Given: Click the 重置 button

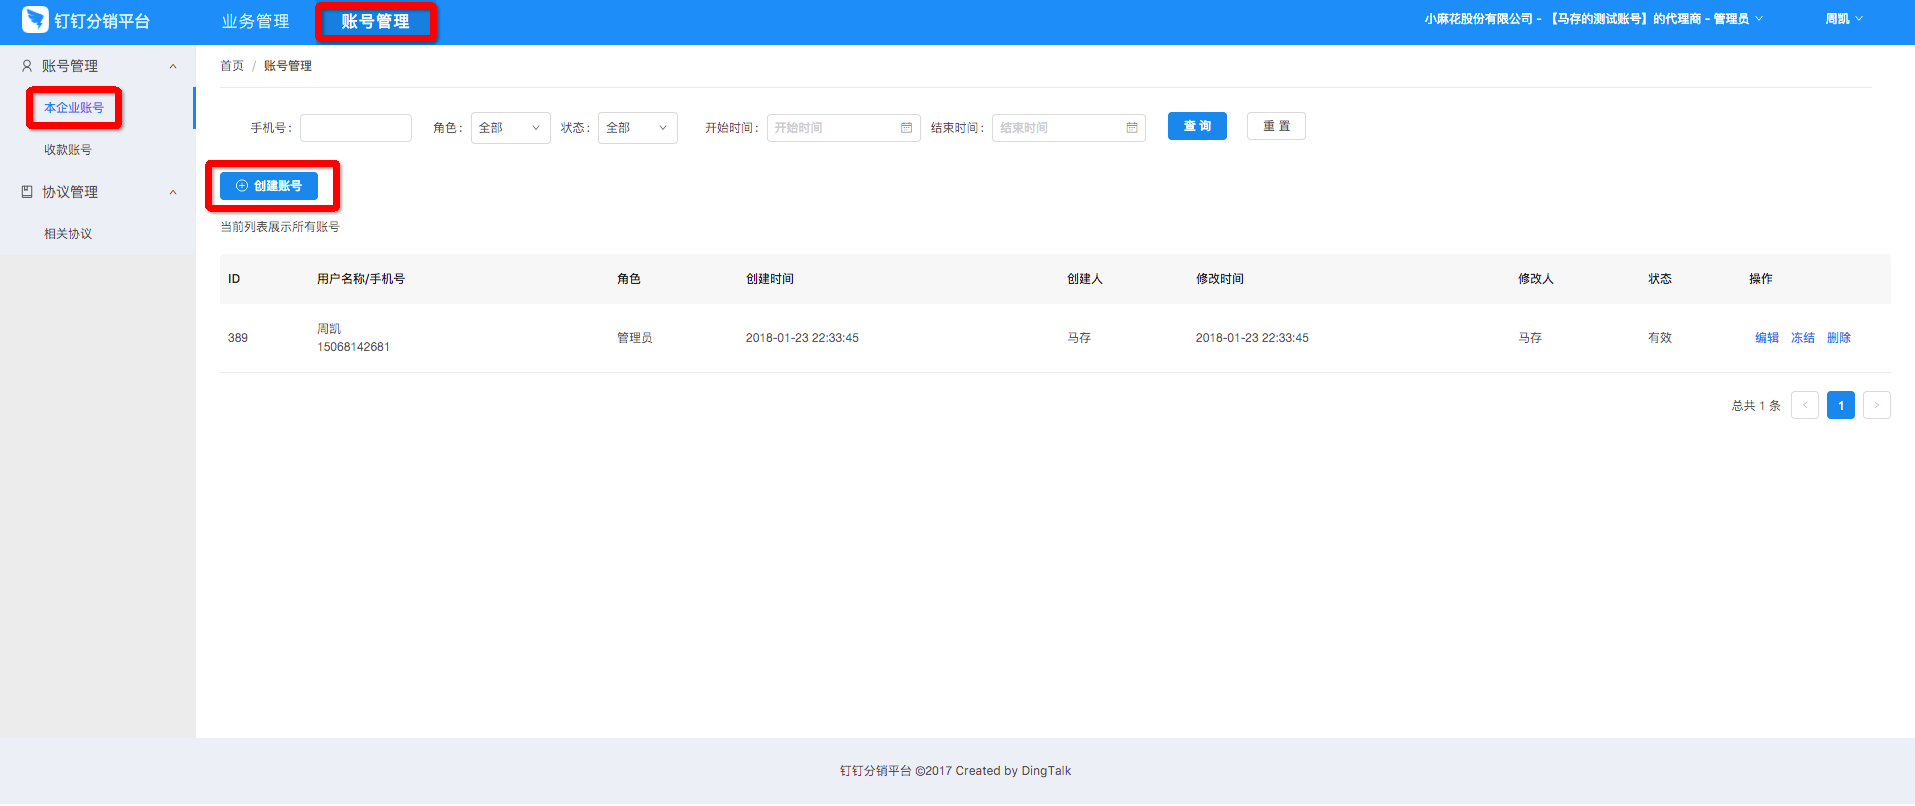Looking at the screenshot, I should pyautogui.click(x=1276, y=126).
